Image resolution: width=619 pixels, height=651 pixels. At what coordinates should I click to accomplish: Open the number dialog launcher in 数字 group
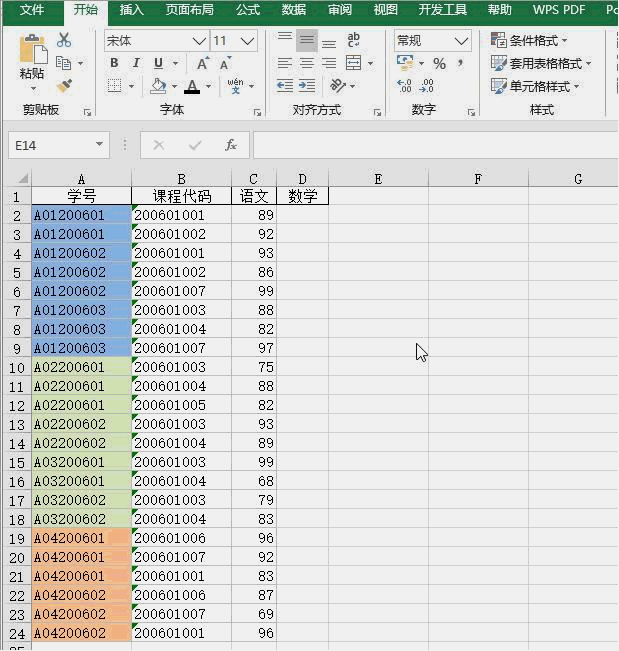[471, 112]
